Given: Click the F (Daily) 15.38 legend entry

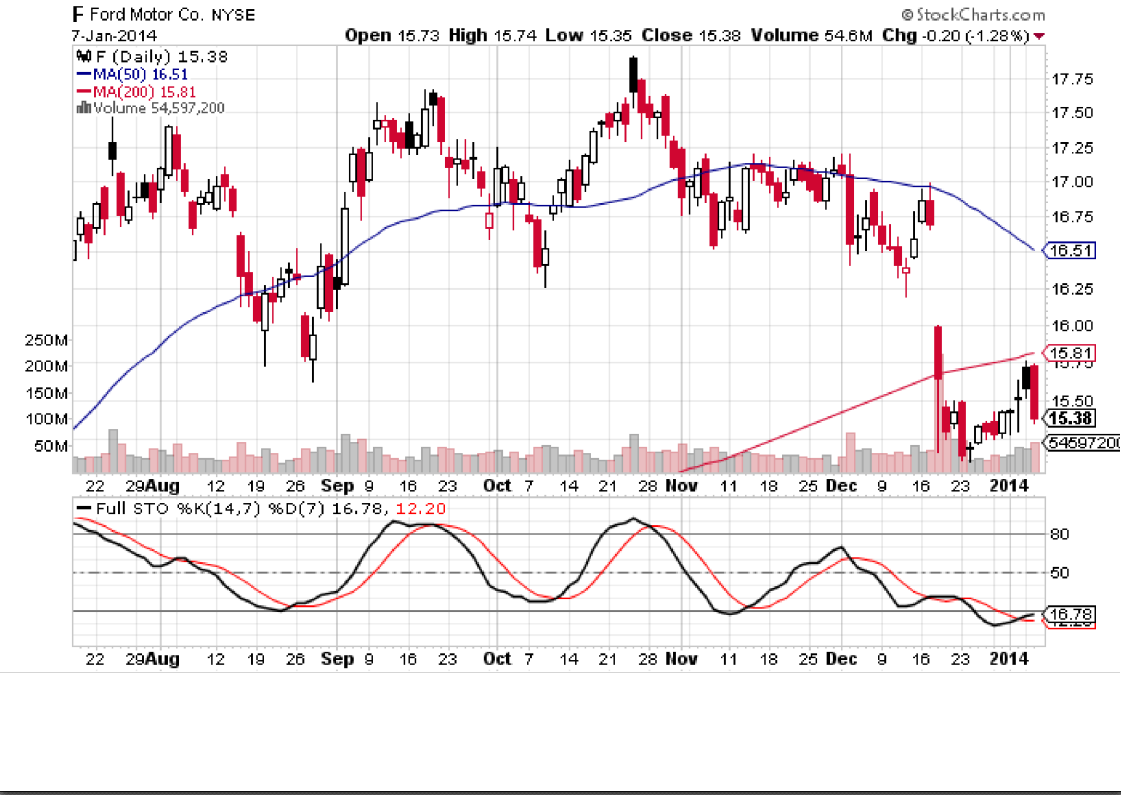Looking at the screenshot, I should click(x=161, y=56).
